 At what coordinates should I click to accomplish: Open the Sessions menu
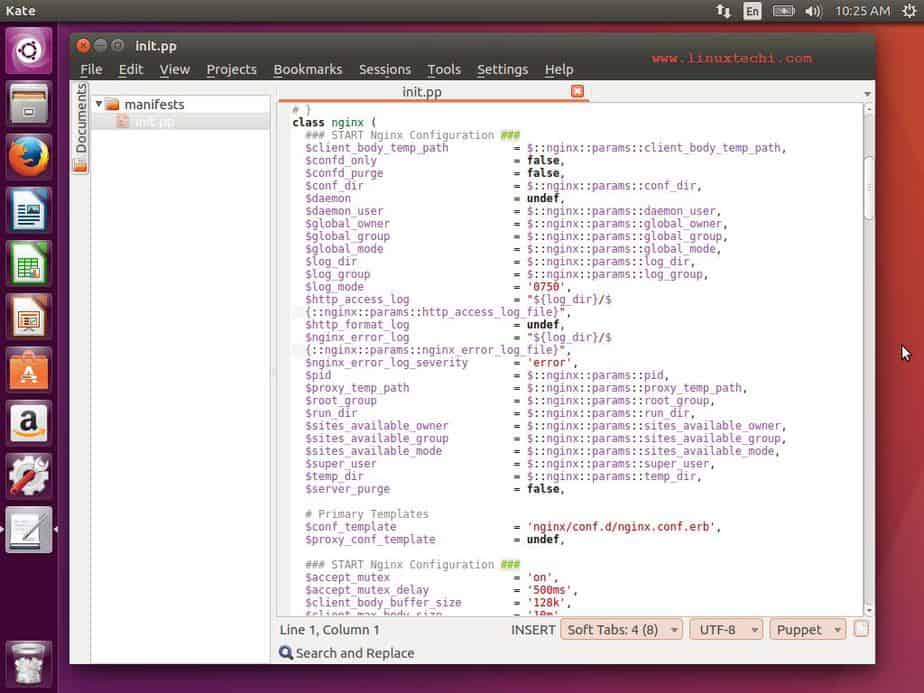(x=385, y=69)
